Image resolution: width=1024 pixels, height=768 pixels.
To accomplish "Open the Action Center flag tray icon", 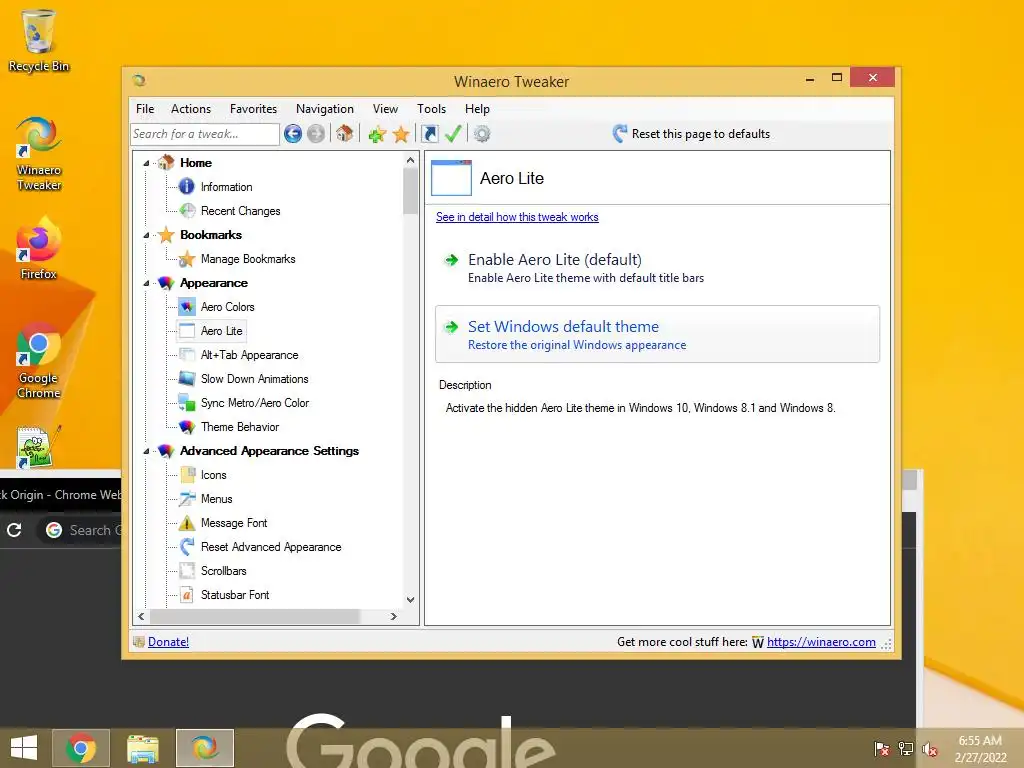I will [x=882, y=749].
